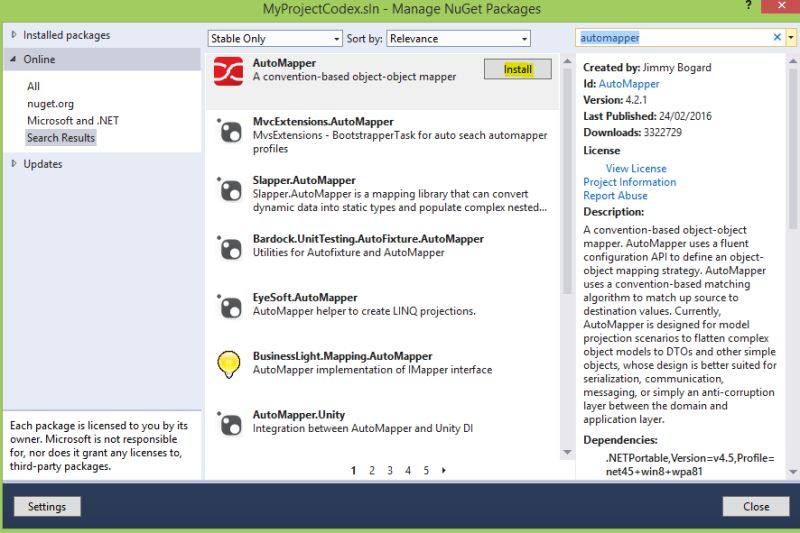Click the details pane scroll down arrow
This screenshot has height=533, width=800.
792,472
